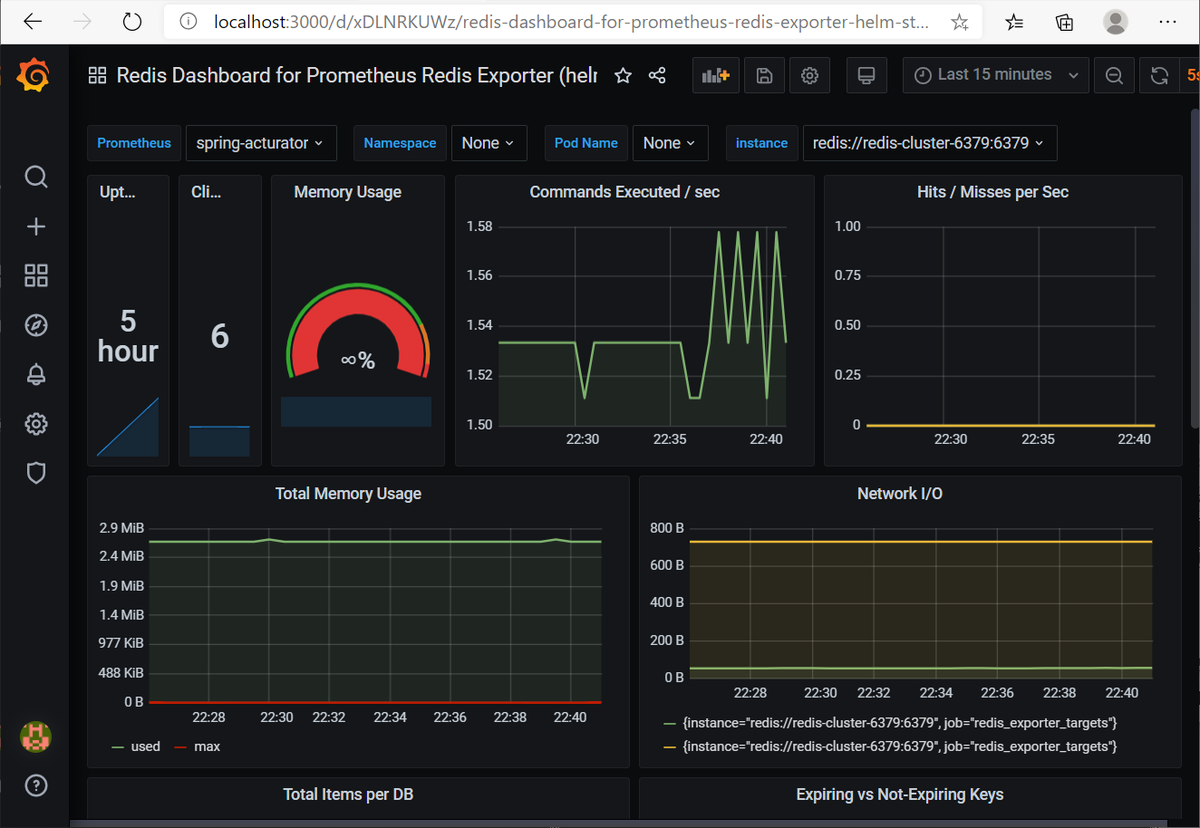Open the Memory Usage panel title menu
Image resolution: width=1200 pixels, height=828 pixels.
[348, 192]
